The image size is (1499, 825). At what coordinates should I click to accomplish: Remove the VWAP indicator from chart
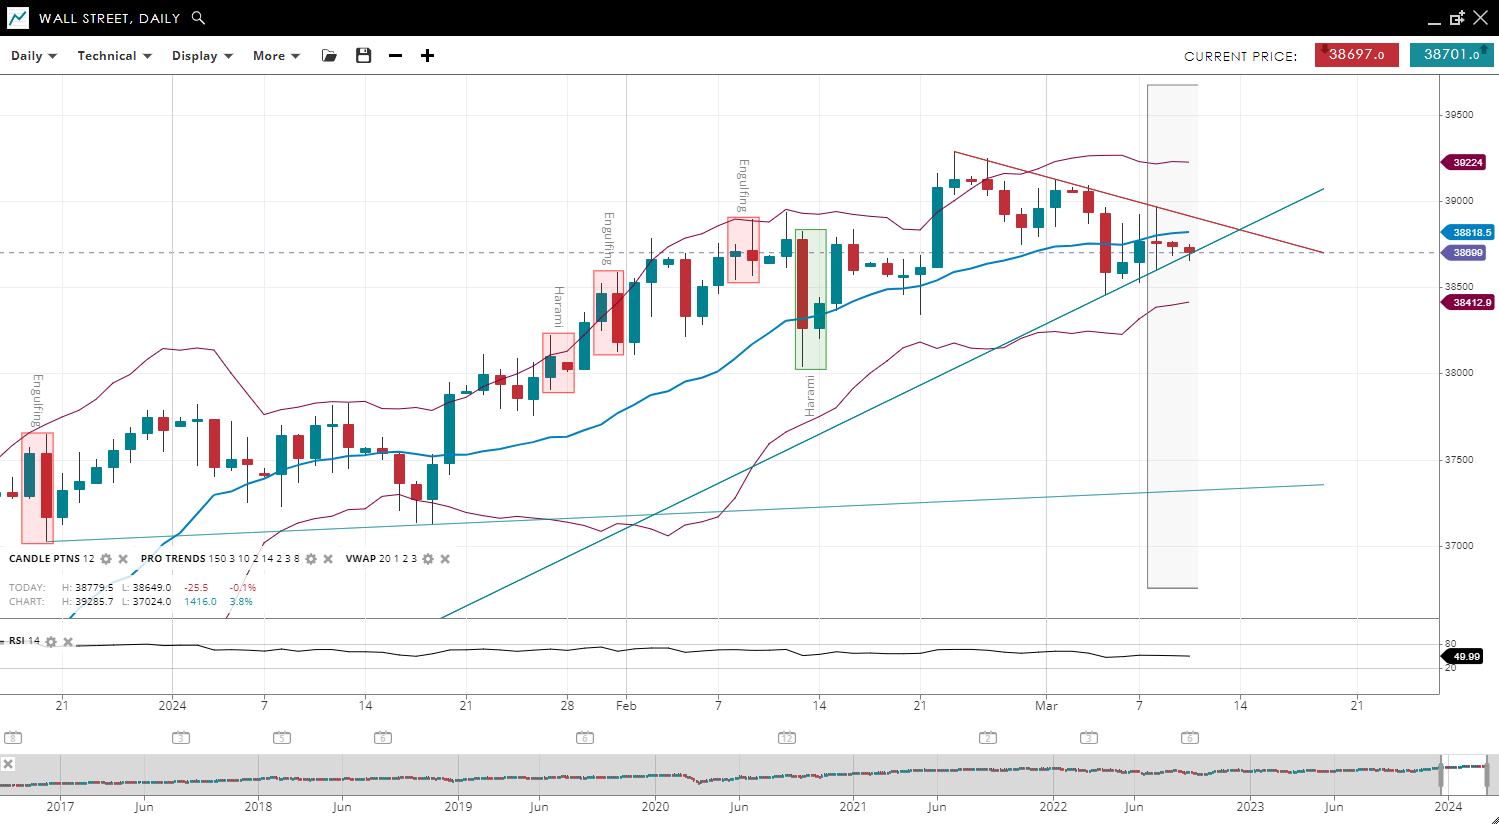tap(445, 559)
